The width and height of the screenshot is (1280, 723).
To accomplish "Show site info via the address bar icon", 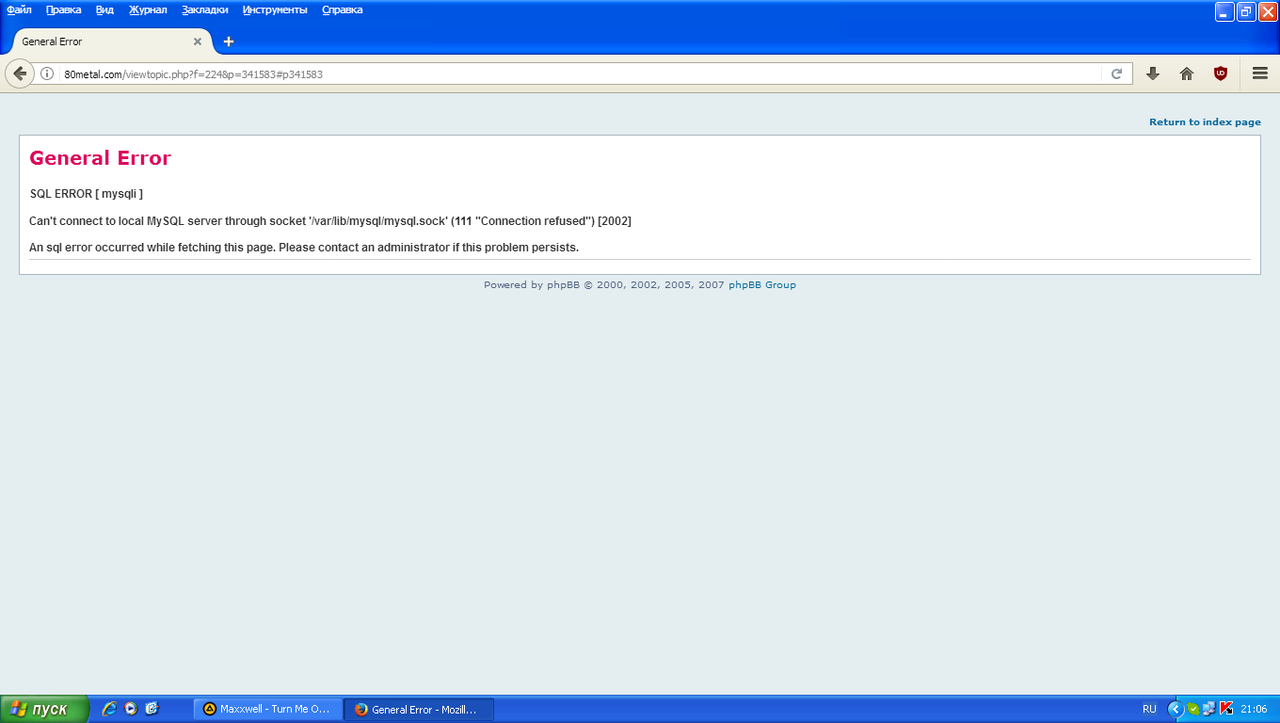I will click(x=47, y=74).
